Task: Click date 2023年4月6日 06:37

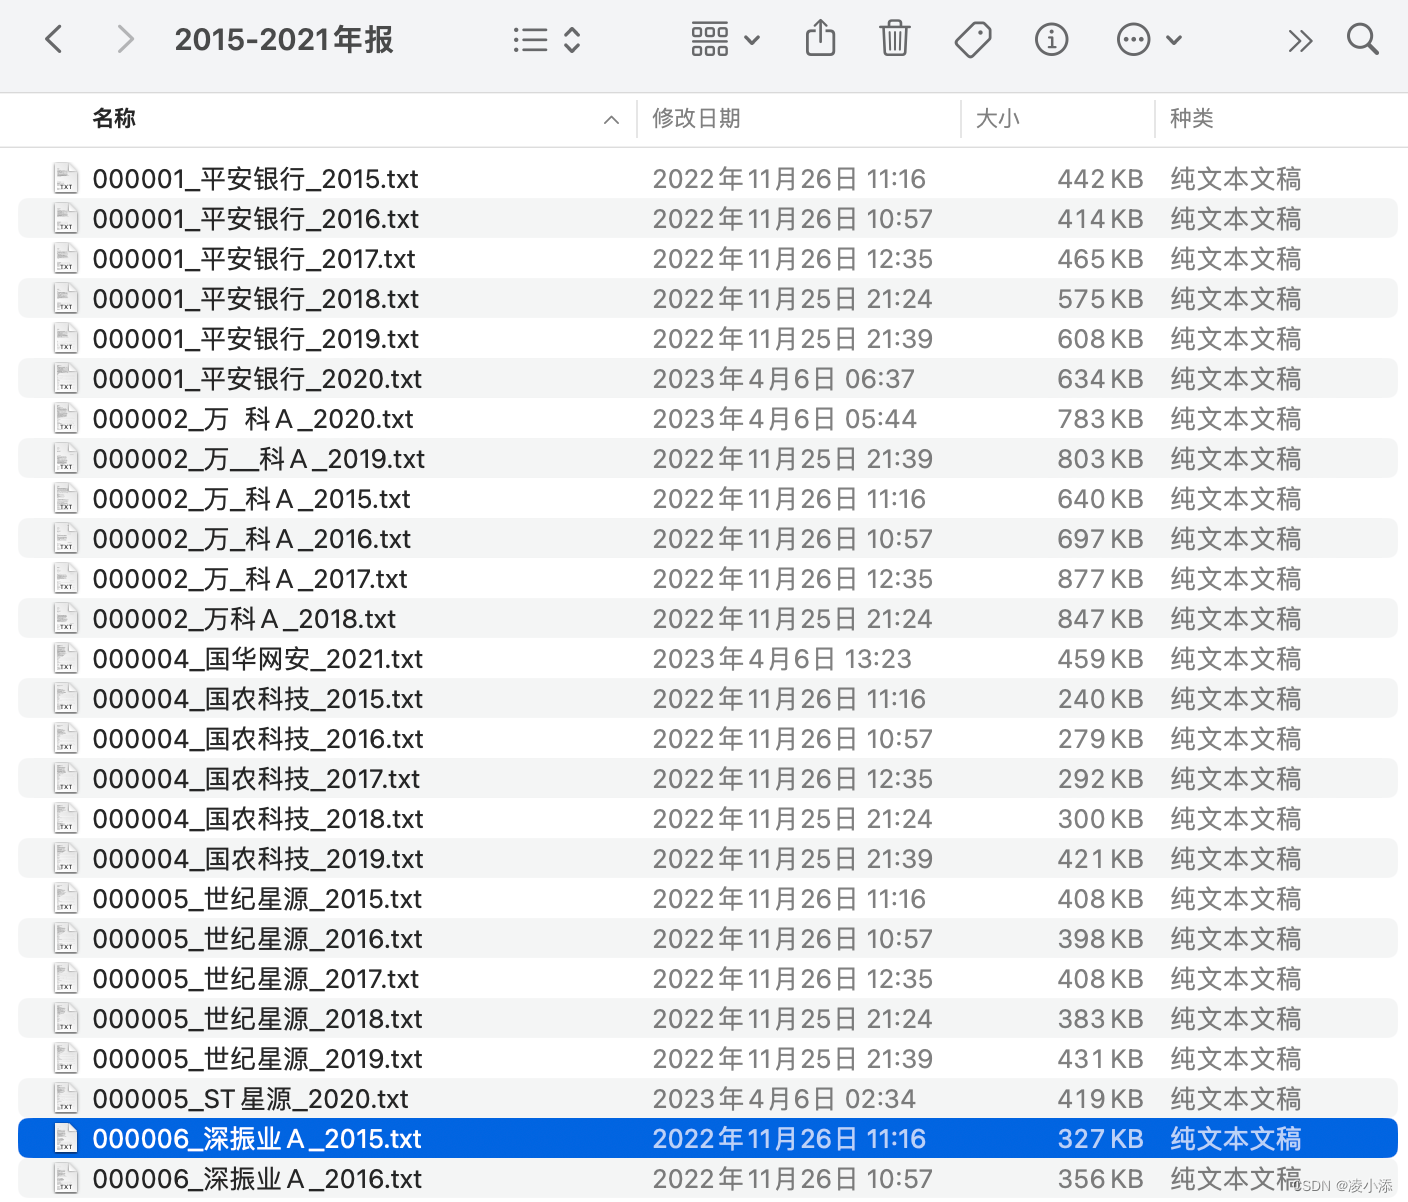Action: [784, 379]
